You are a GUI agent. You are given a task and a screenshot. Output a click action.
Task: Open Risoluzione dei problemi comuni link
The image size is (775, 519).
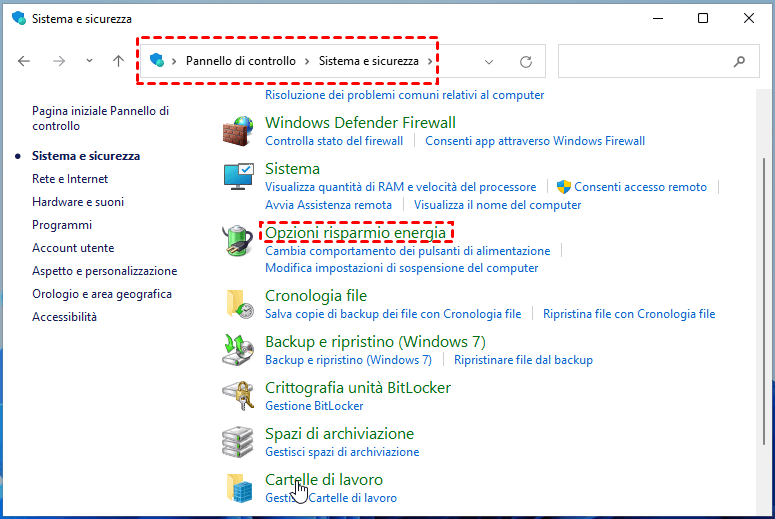404,95
